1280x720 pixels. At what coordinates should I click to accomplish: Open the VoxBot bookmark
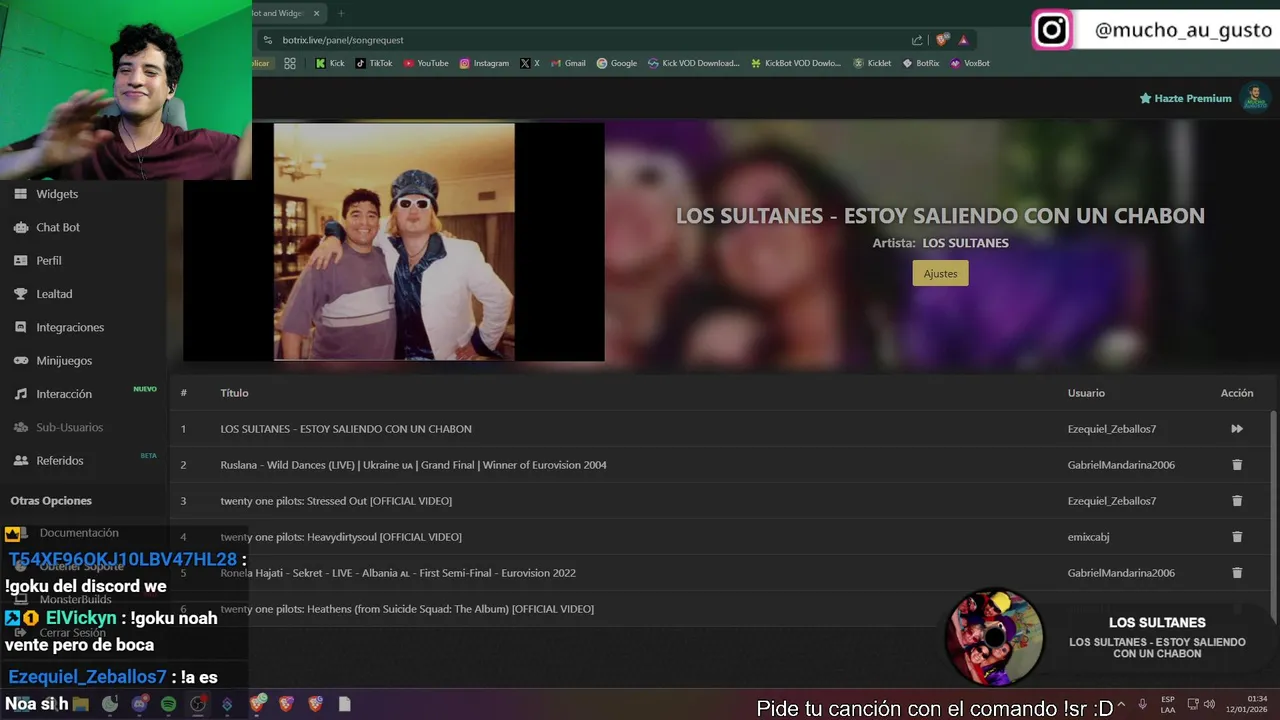(x=970, y=63)
